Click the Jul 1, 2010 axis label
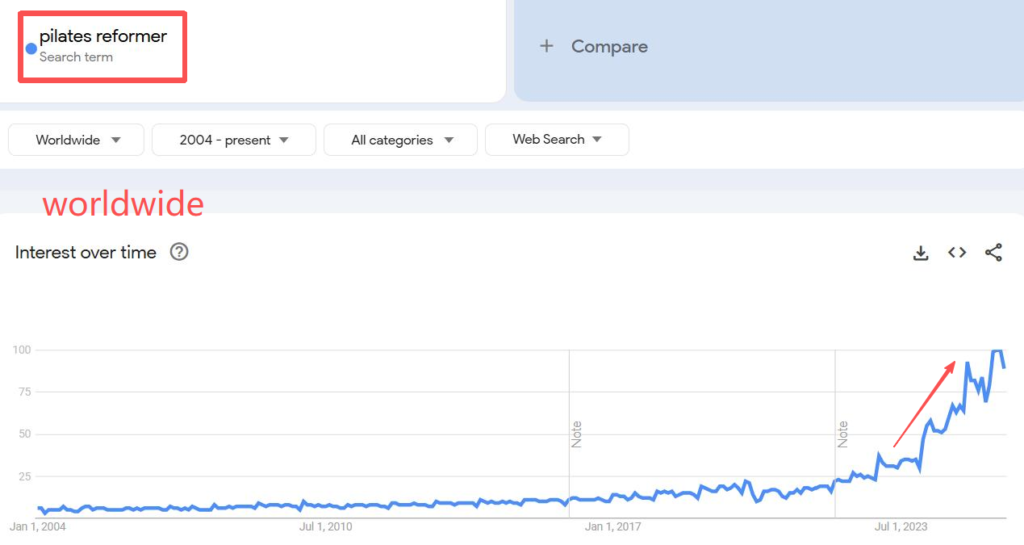 (327, 526)
